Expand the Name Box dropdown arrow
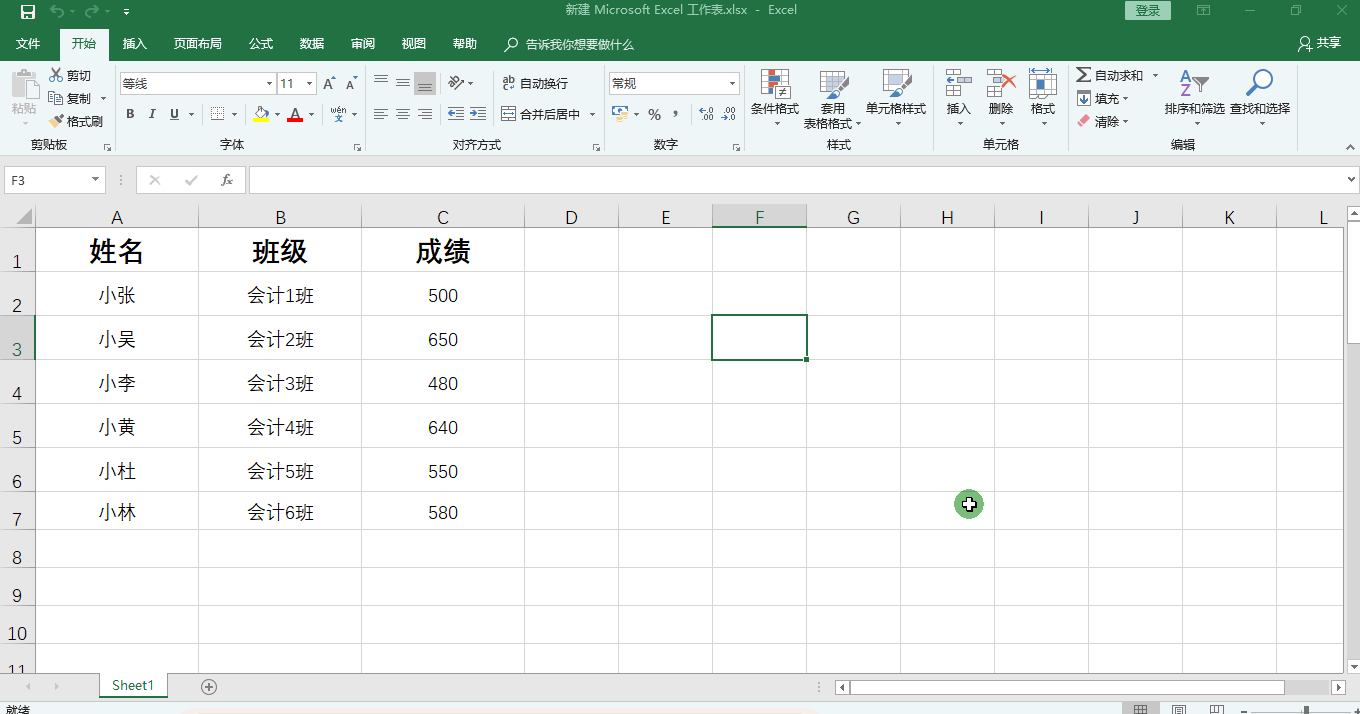The image size is (1360, 714). [x=96, y=180]
